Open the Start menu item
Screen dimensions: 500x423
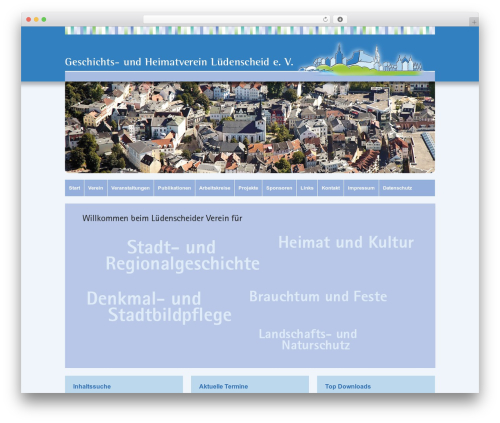point(74,188)
